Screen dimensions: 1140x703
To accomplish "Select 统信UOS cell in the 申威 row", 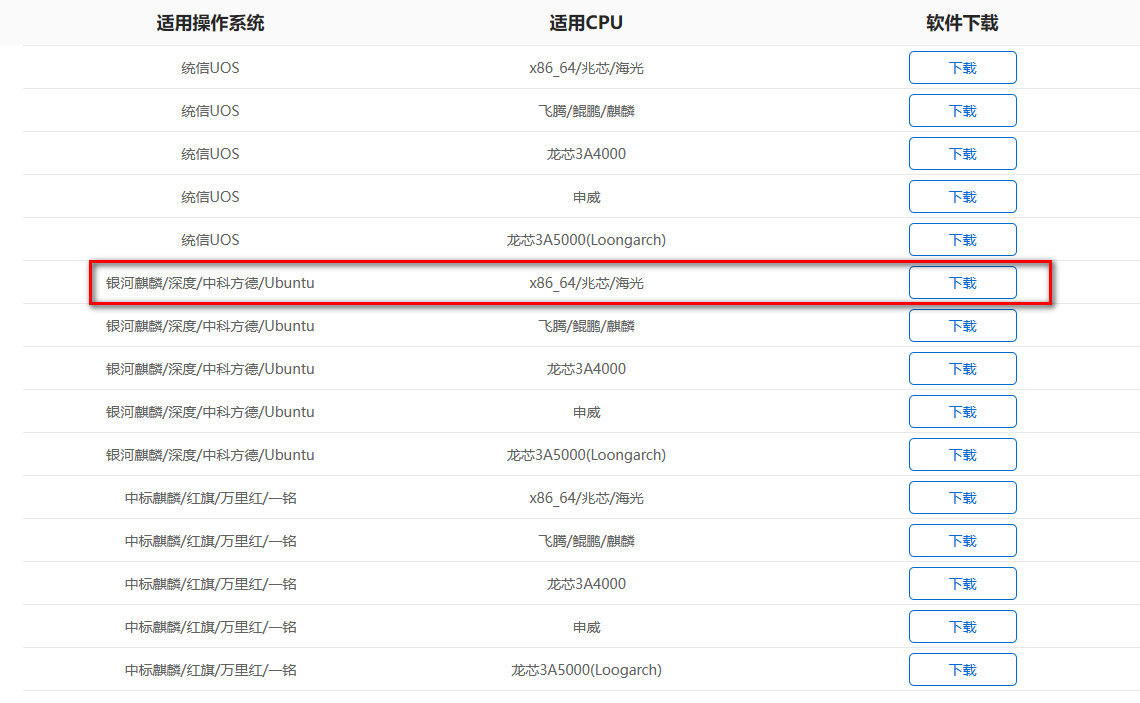I will point(210,196).
